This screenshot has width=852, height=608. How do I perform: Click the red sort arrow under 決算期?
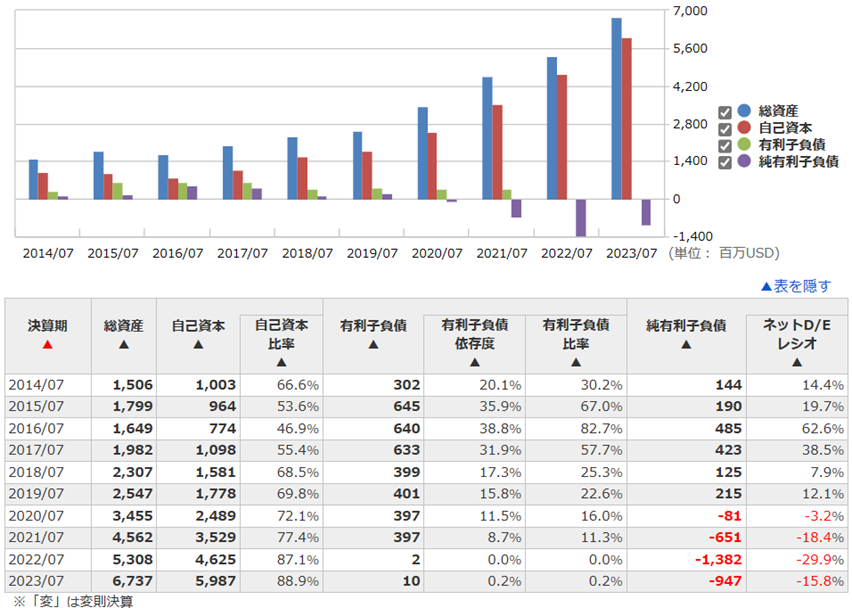pos(47,345)
